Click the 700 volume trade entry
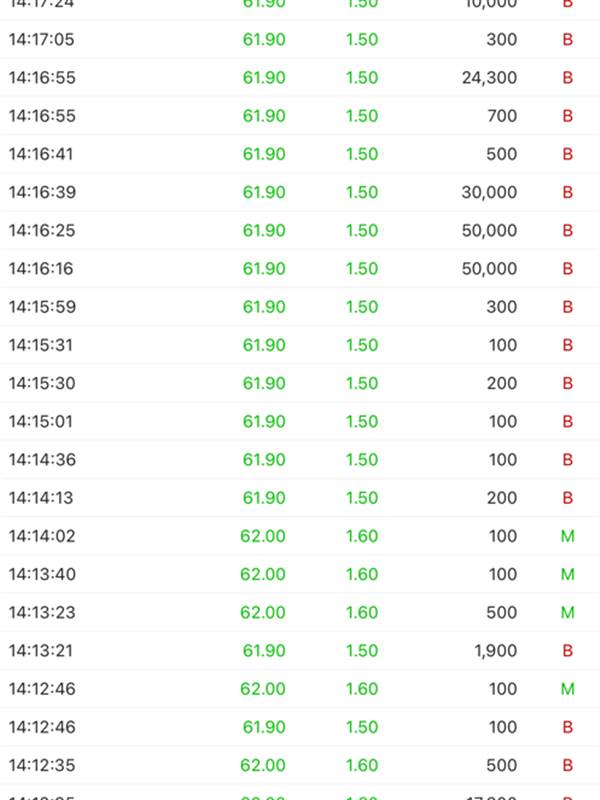This screenshot has width=600, height=800. click(502, 116)
